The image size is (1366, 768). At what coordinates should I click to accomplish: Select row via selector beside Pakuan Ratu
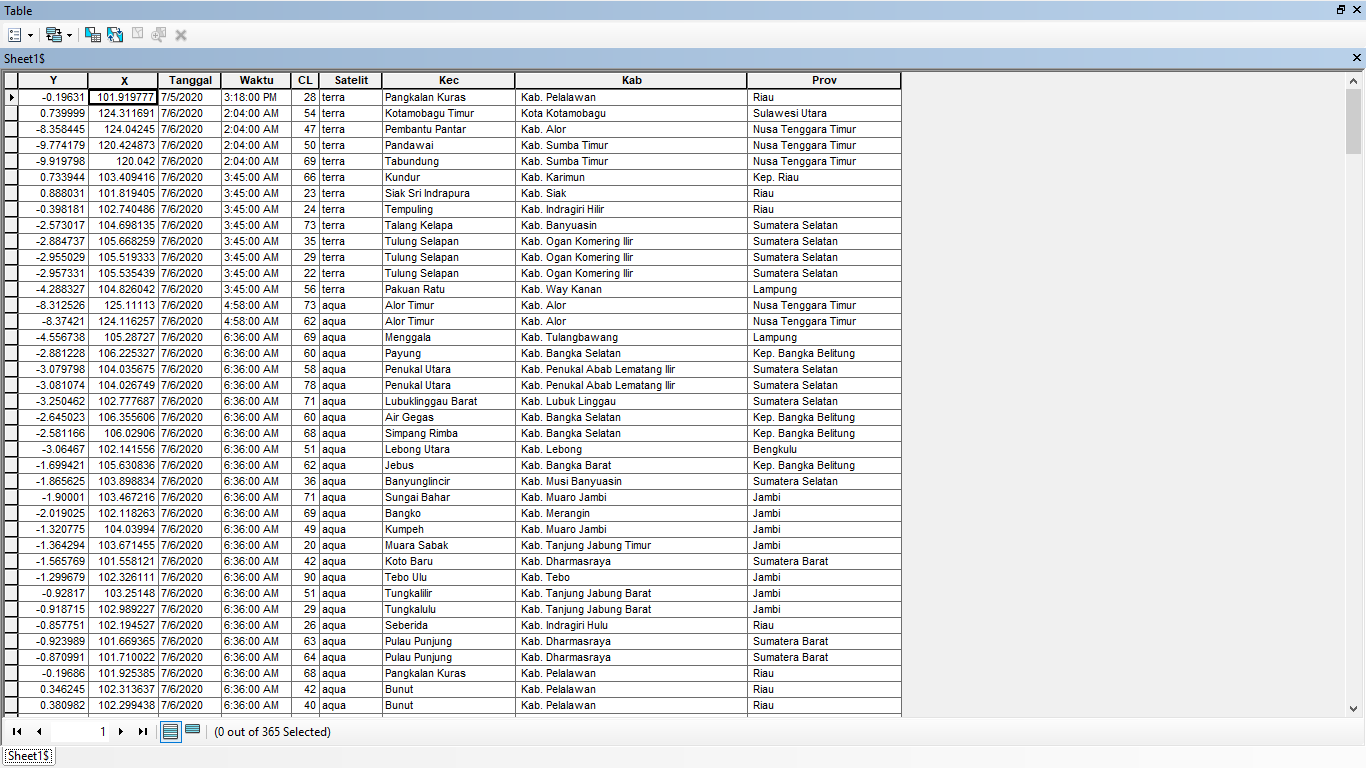pos(11,289)
